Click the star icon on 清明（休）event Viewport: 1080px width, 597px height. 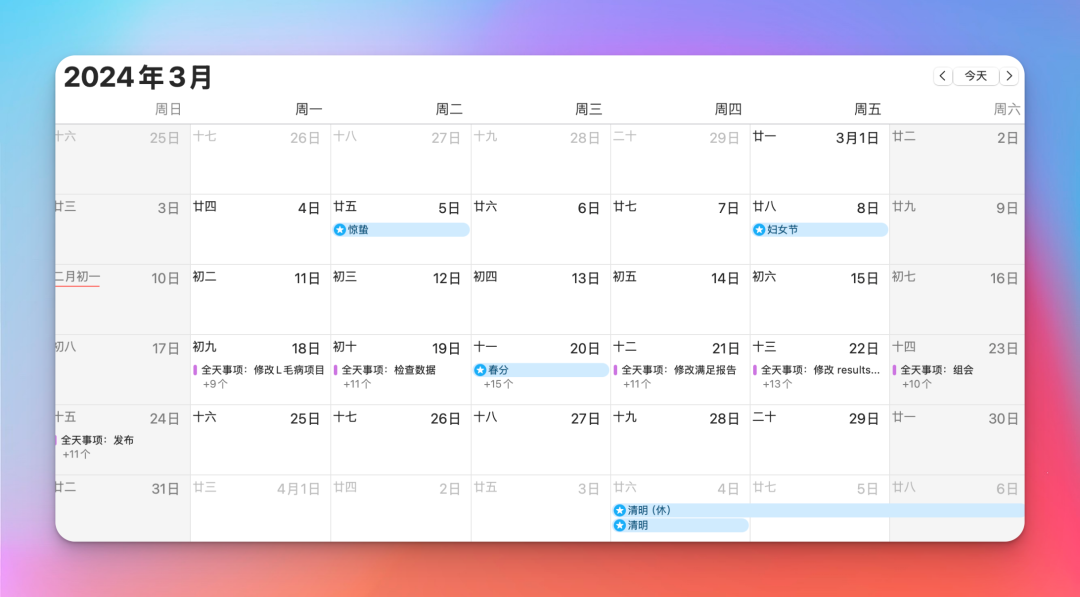(620, 510)
